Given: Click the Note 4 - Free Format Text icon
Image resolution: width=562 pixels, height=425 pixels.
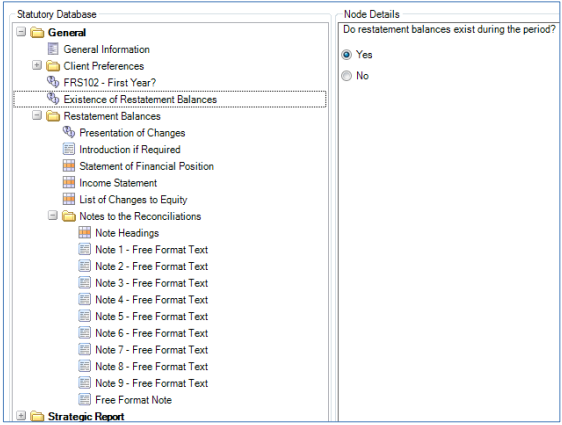Looking at the screenshot, I should (85, 299).
